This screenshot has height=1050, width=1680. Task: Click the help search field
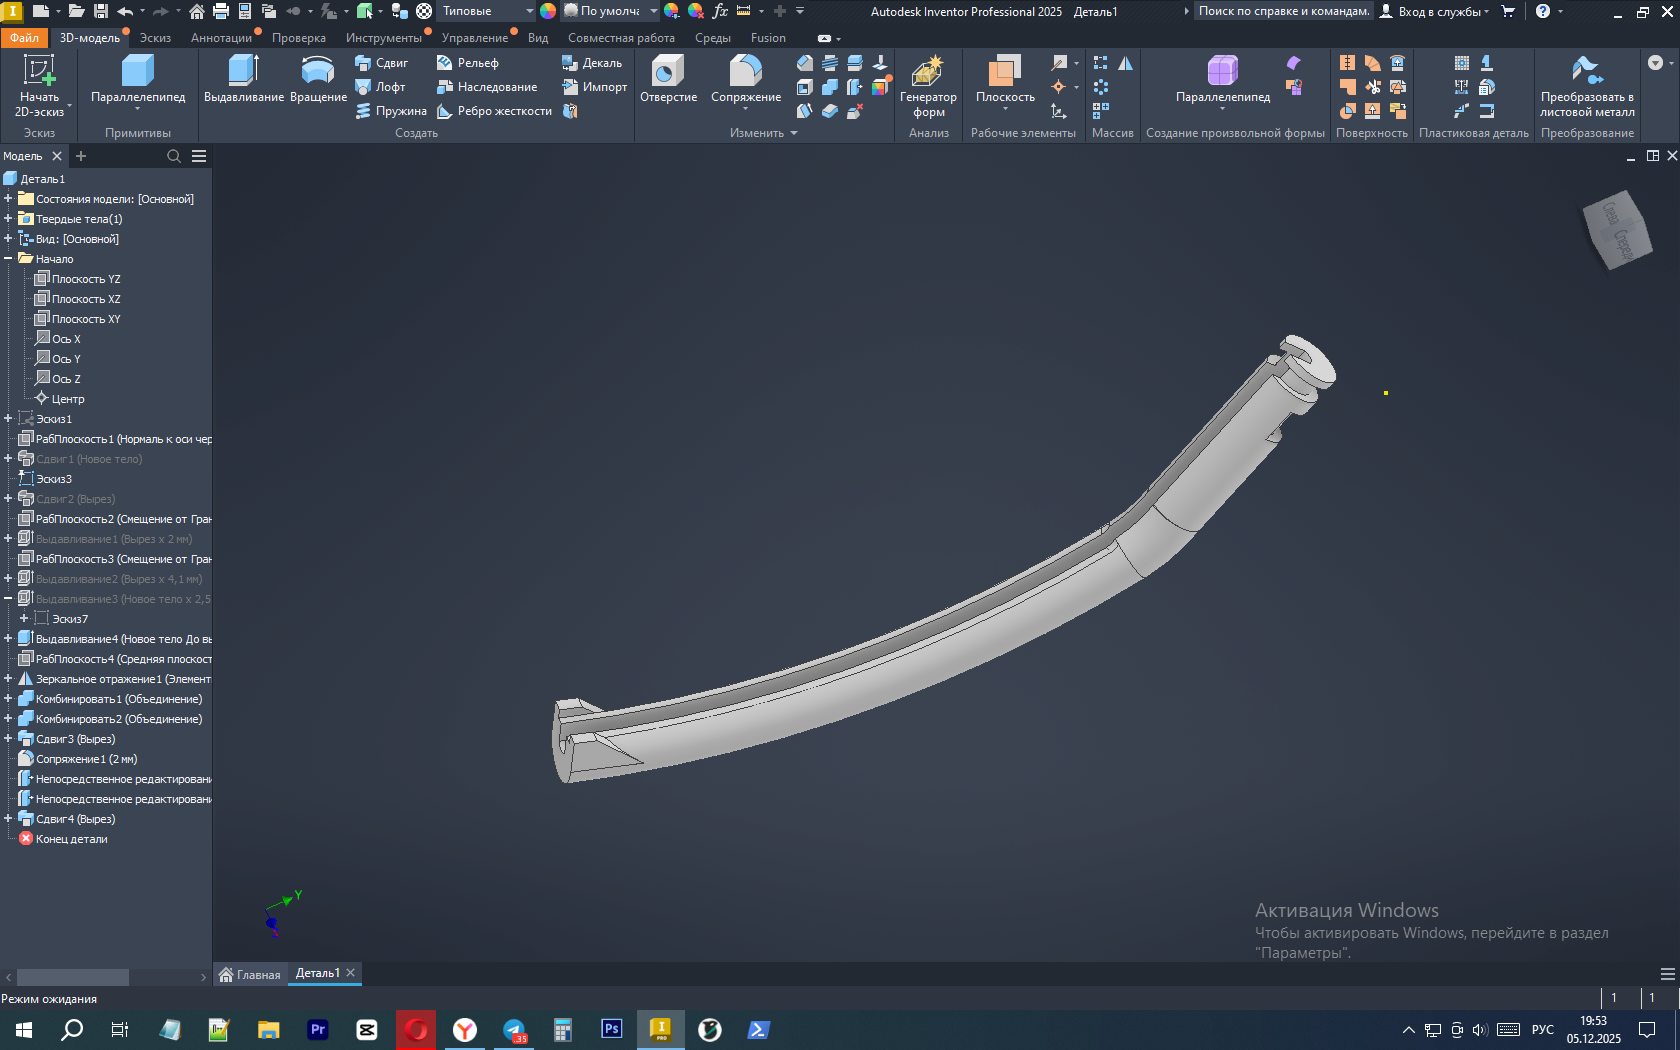pyautogui.click(x=1284, y=11)
